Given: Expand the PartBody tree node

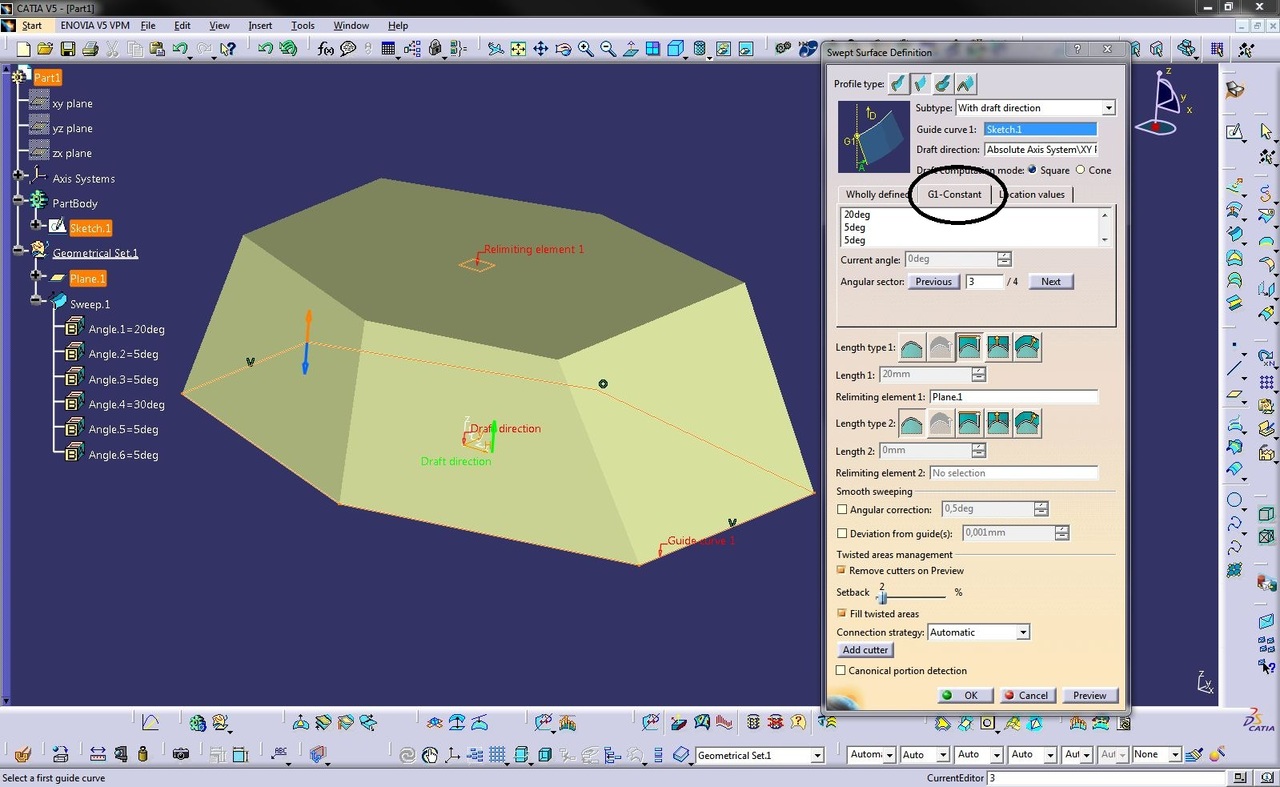Looking at the screenshot, I should 18,201.
